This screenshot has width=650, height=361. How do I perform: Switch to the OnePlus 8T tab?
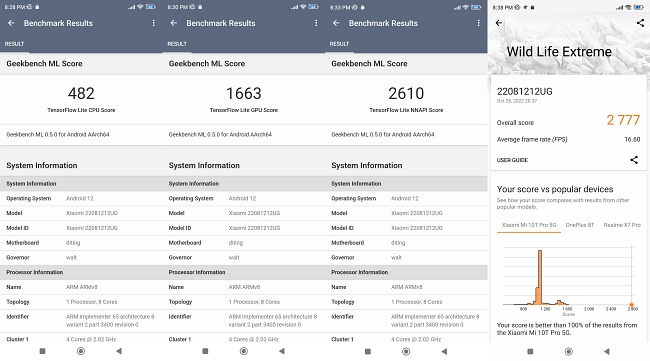[x=580, y=225]
